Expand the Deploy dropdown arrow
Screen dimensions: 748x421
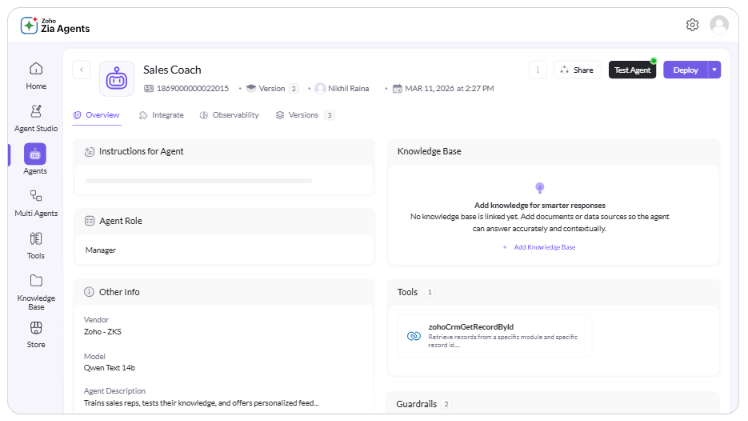(x=714, y=70)
